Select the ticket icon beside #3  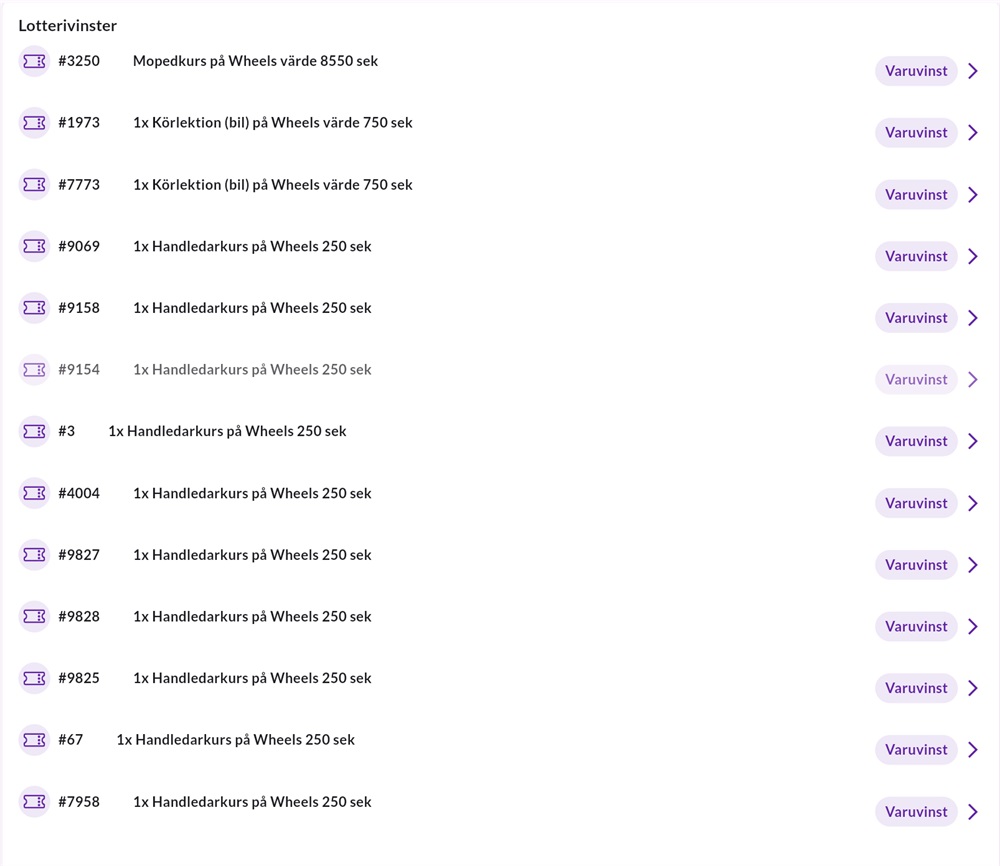click(34, 431)
